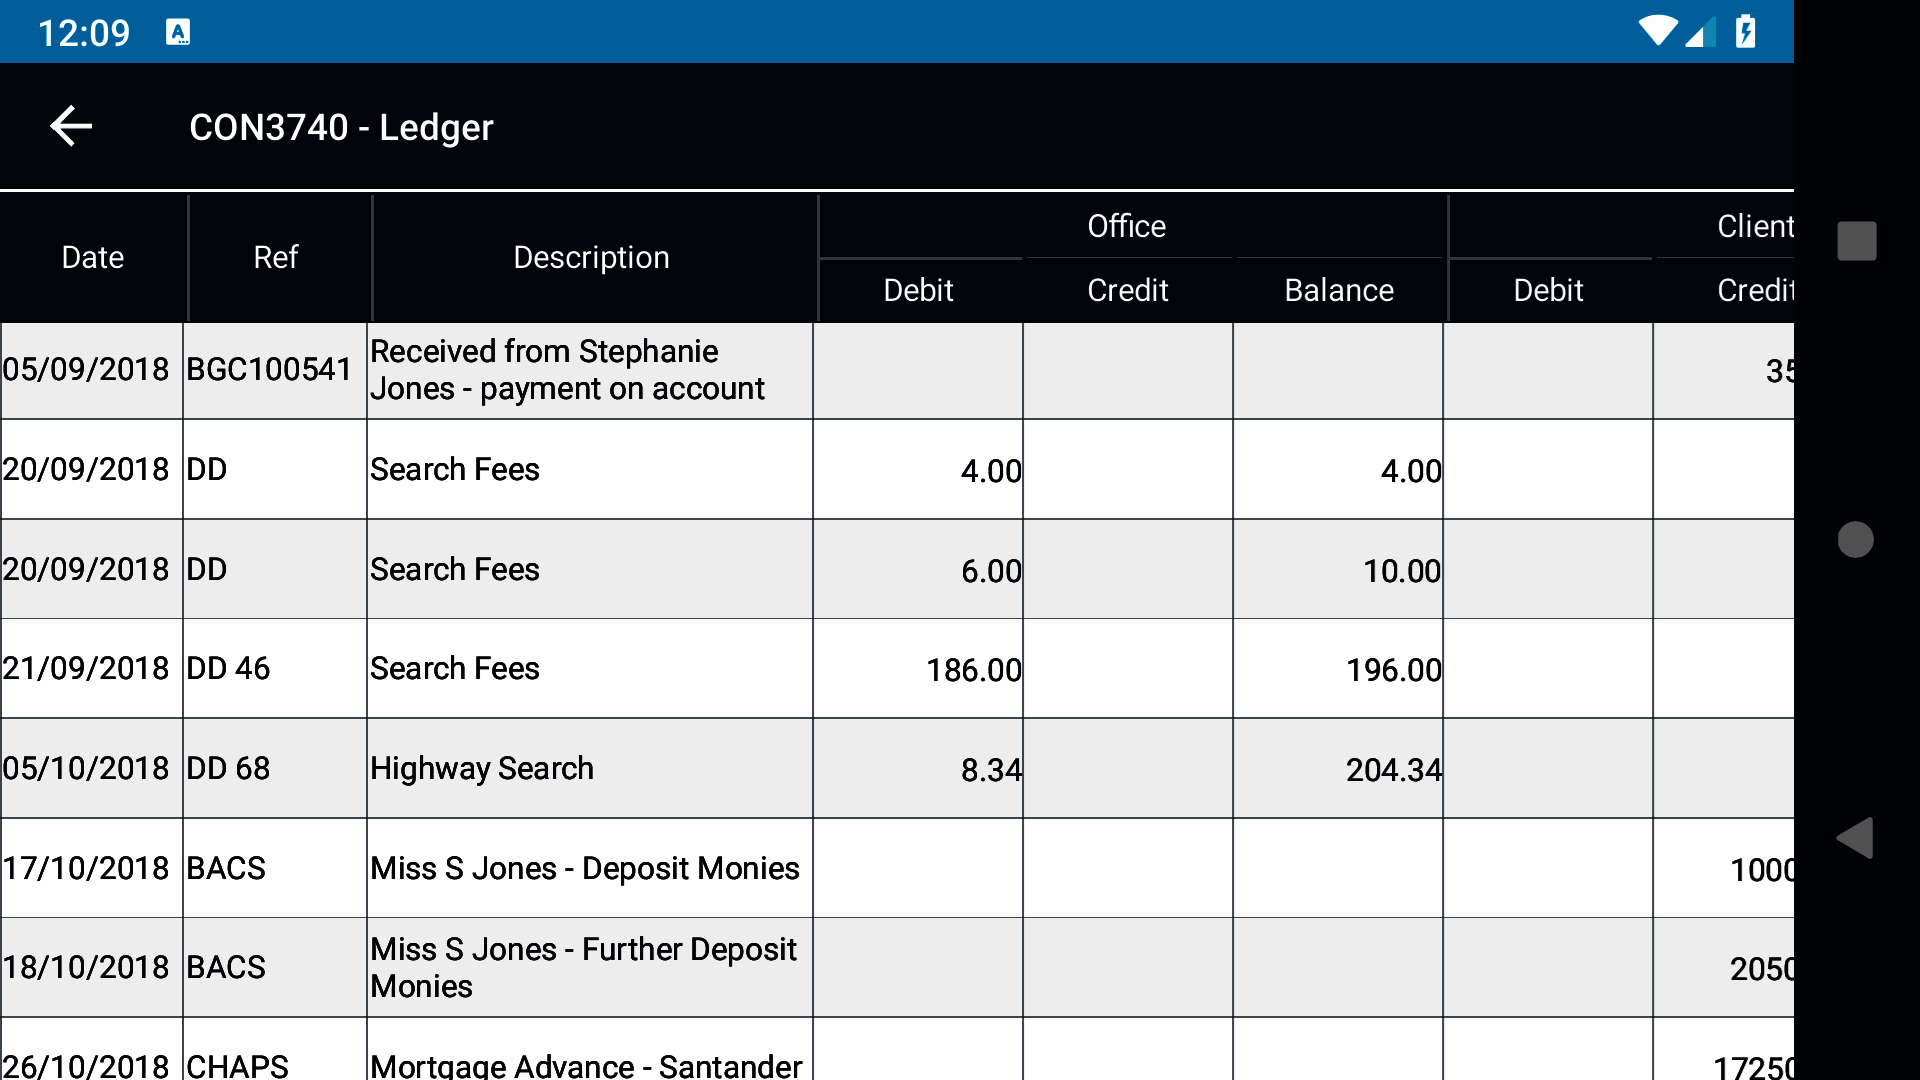Tap the Office Balance column header

tap(1338, 291)
